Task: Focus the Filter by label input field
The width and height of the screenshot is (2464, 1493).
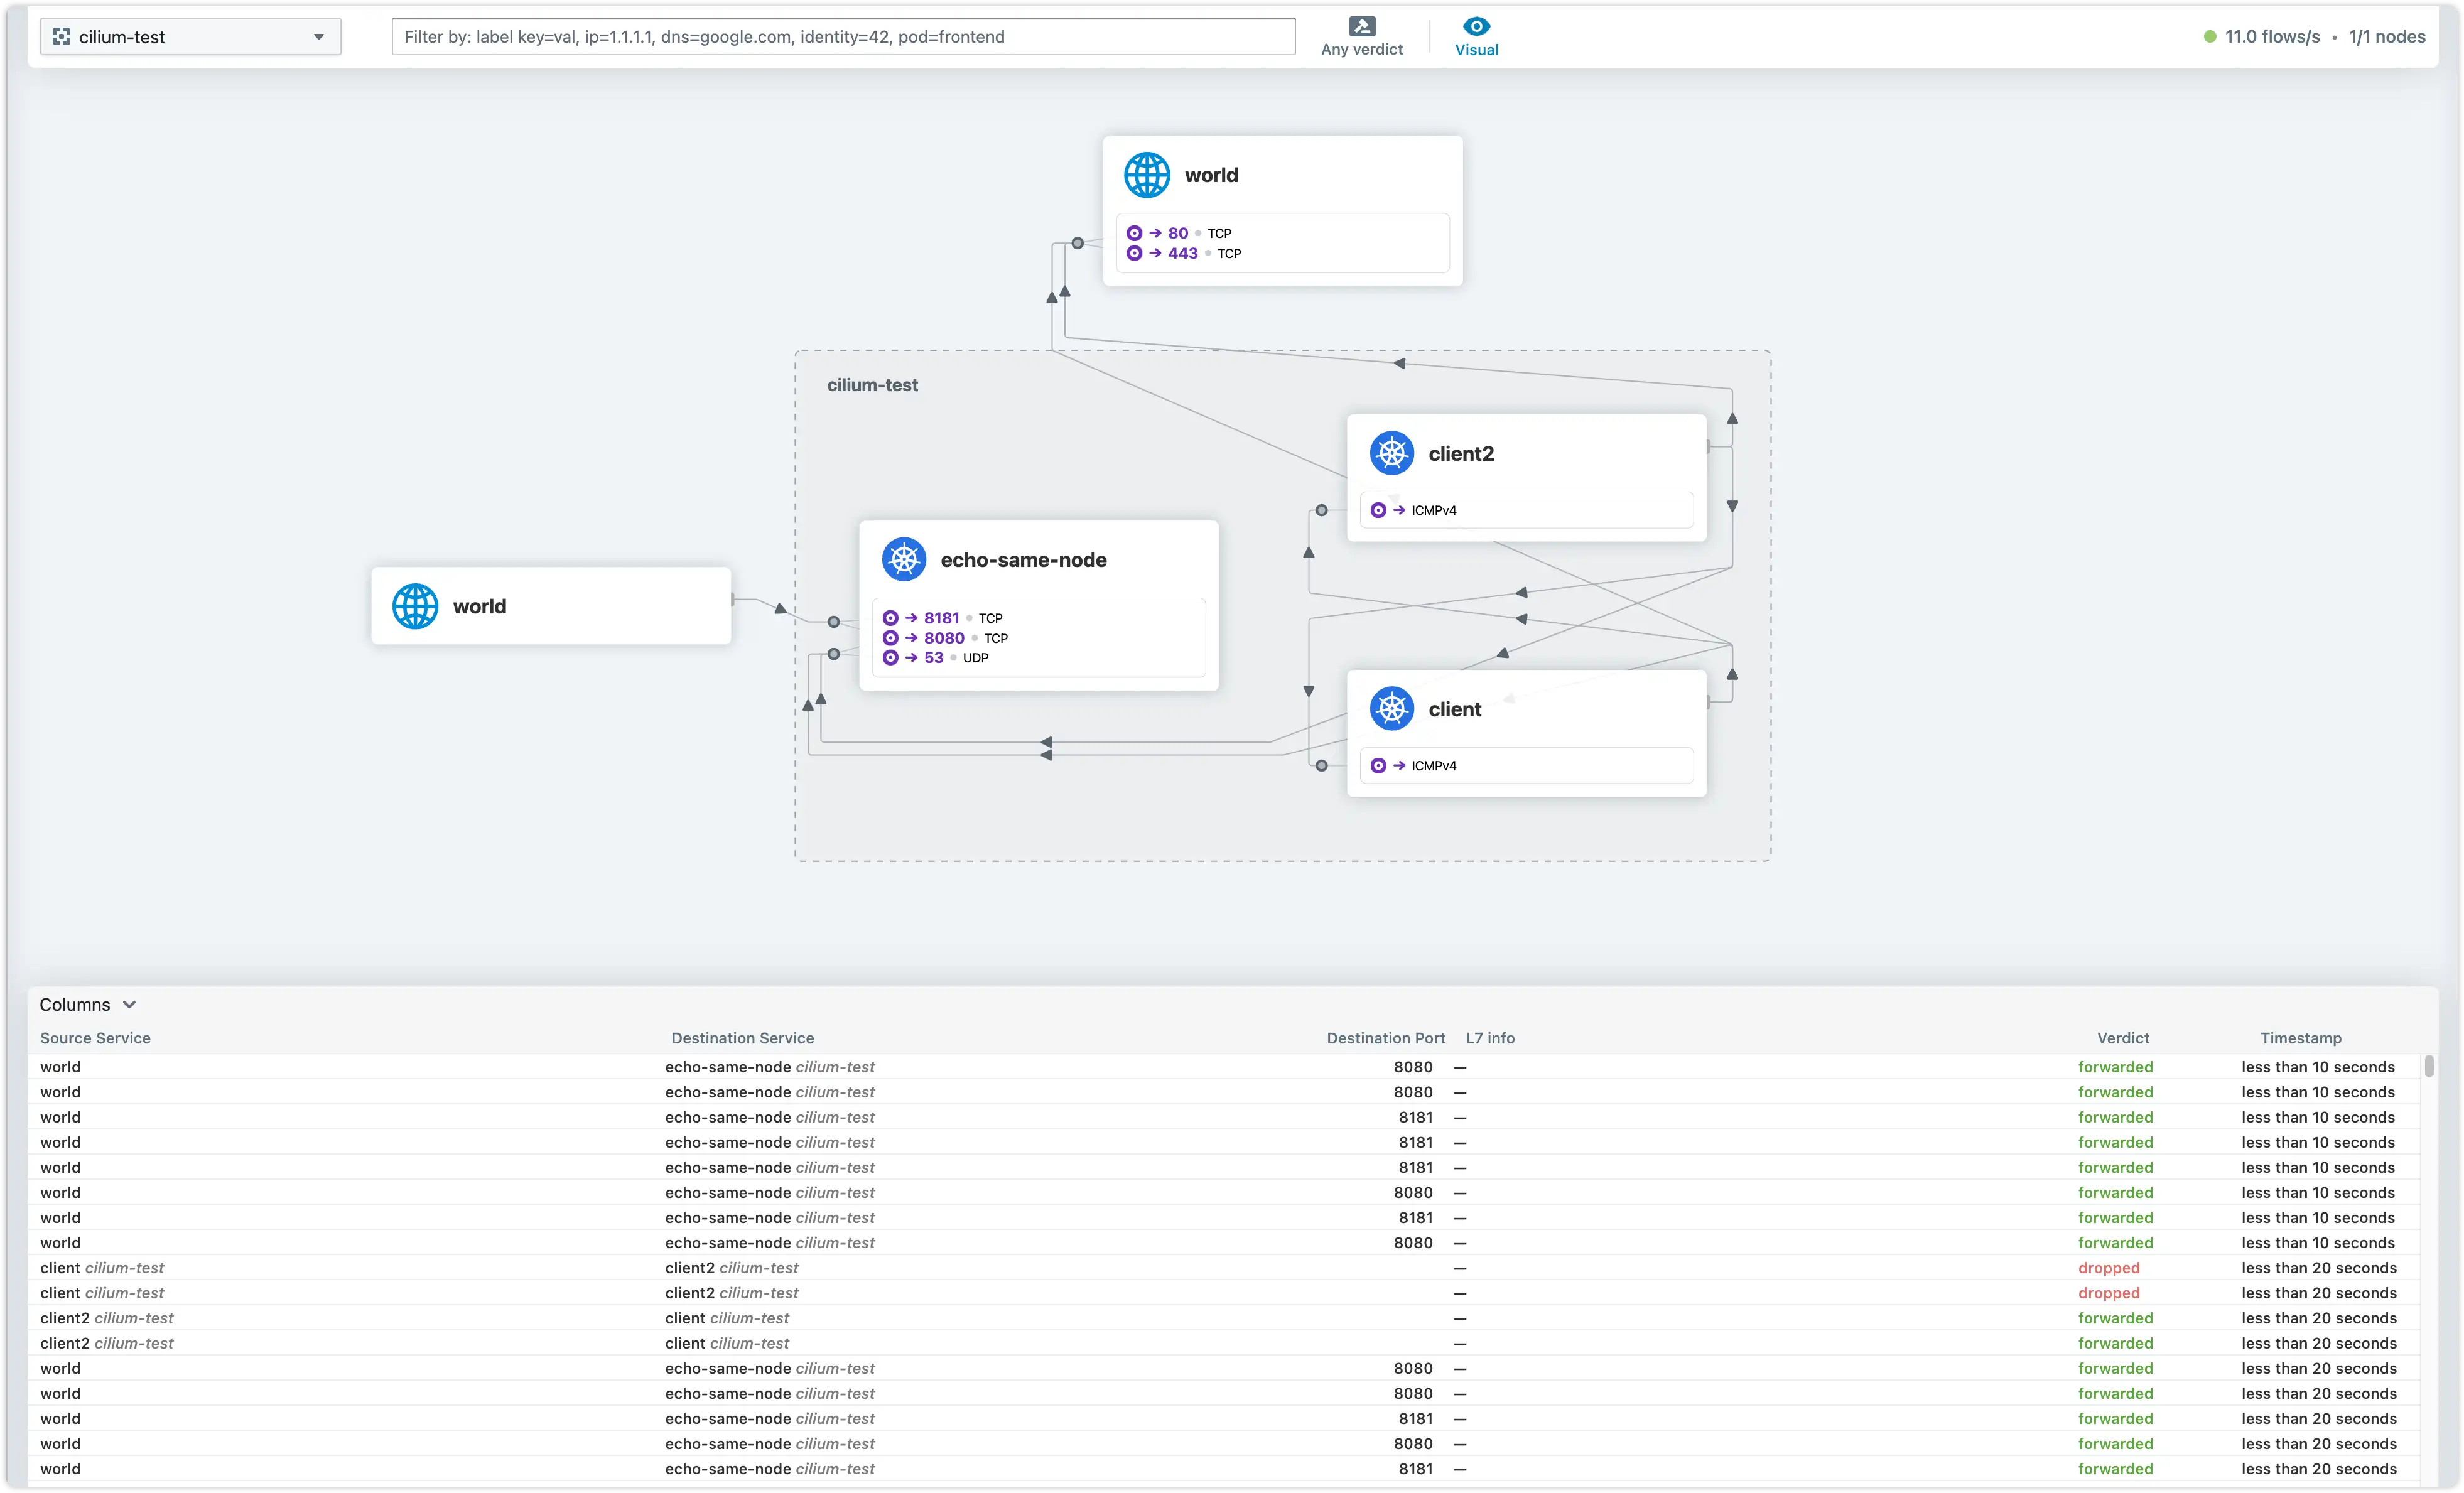Action: 843,37
